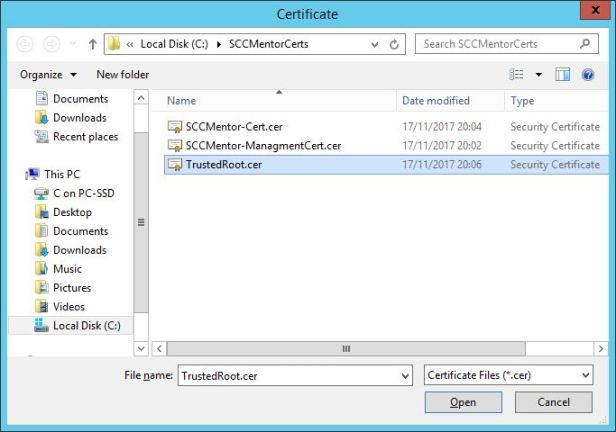Open C on PC-SSD network drive

[x=74, y=193]
